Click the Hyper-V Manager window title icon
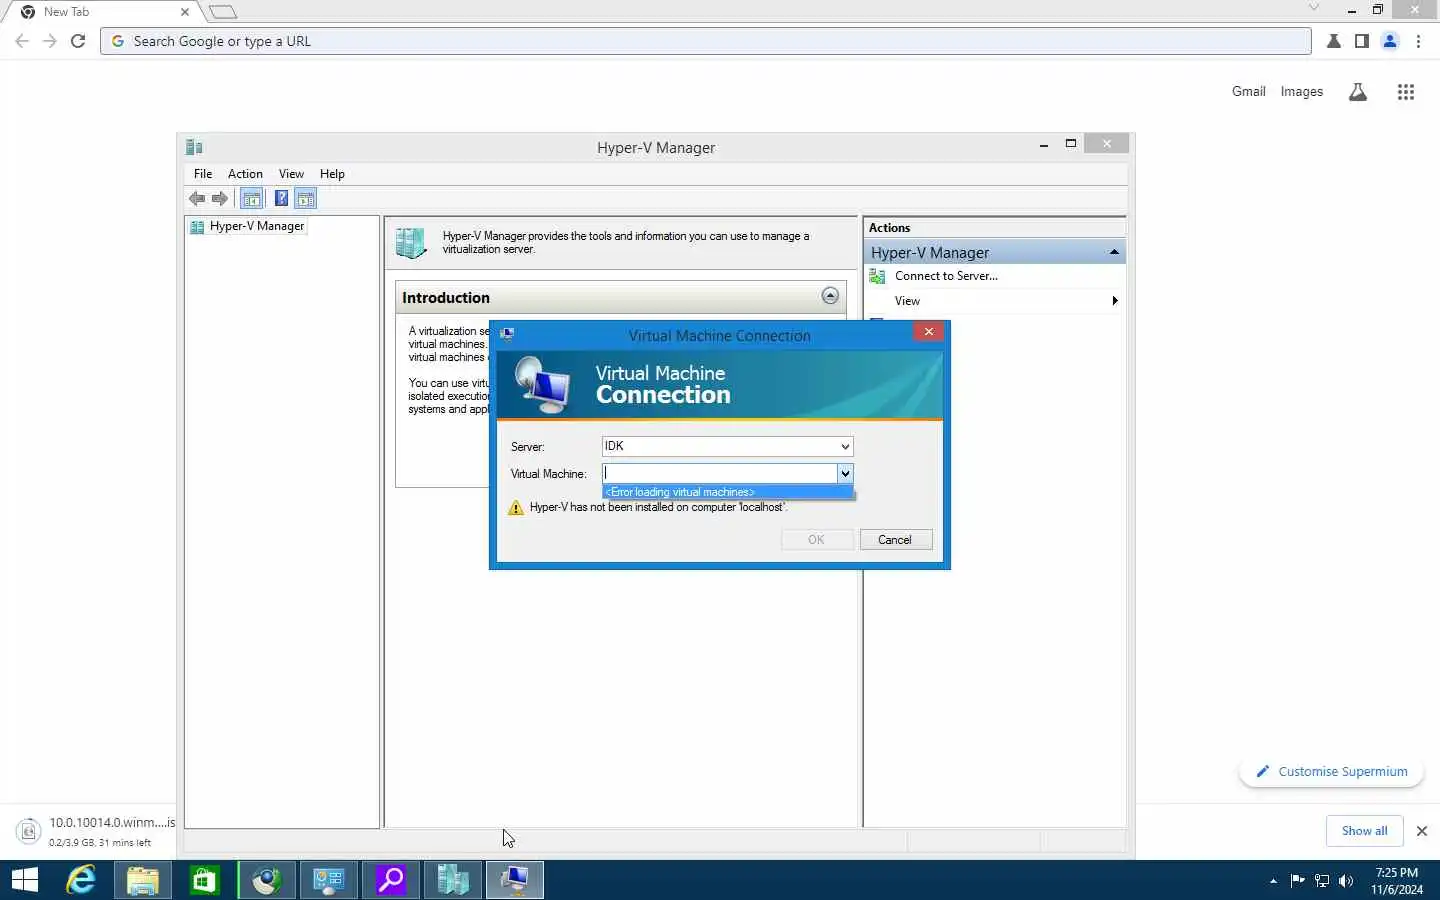Viewport: 1440px width, 900px height. 195,147
